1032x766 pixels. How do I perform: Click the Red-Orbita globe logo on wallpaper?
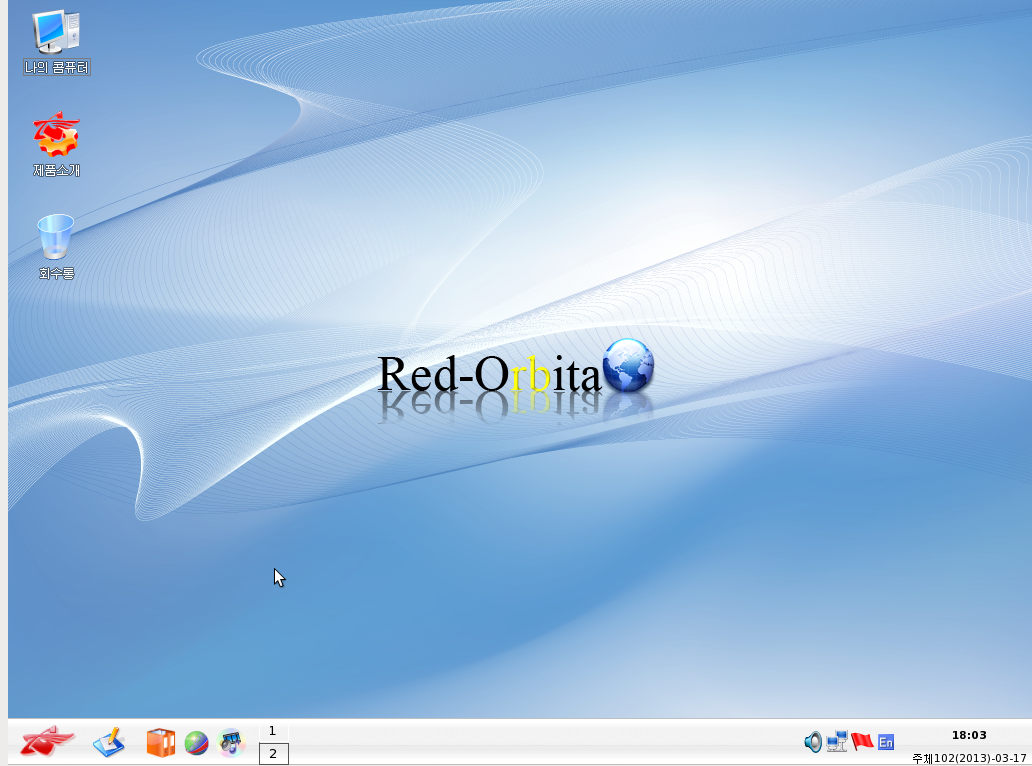click(x=628, y=365)
